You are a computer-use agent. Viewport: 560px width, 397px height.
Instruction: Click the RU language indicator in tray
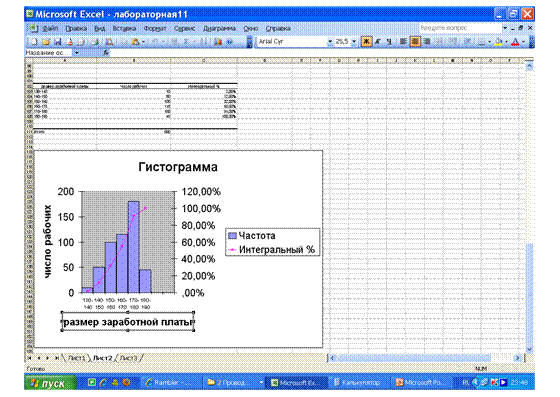pos(465,383)
